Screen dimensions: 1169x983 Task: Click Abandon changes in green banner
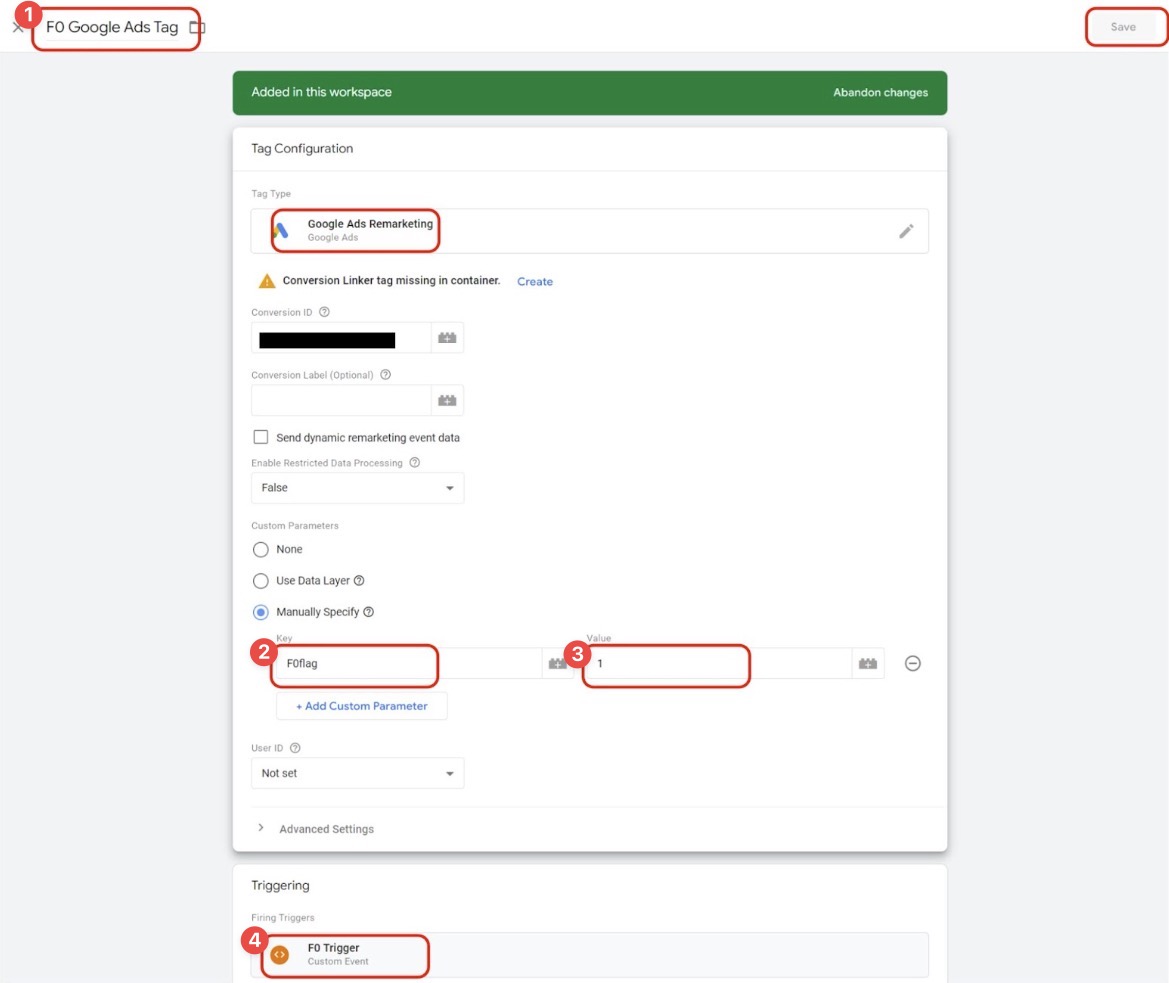(880, 92)
